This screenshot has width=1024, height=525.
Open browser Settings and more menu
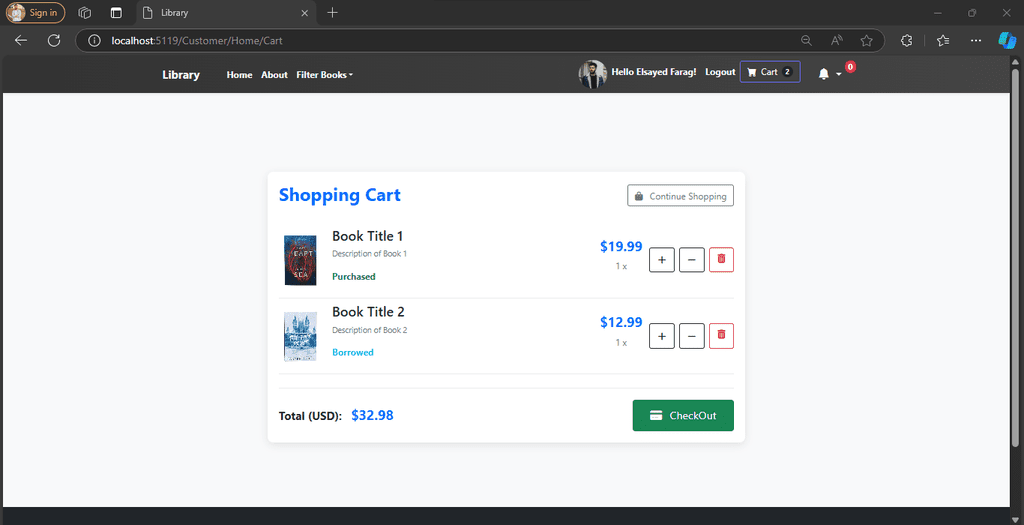coord(976,40)
